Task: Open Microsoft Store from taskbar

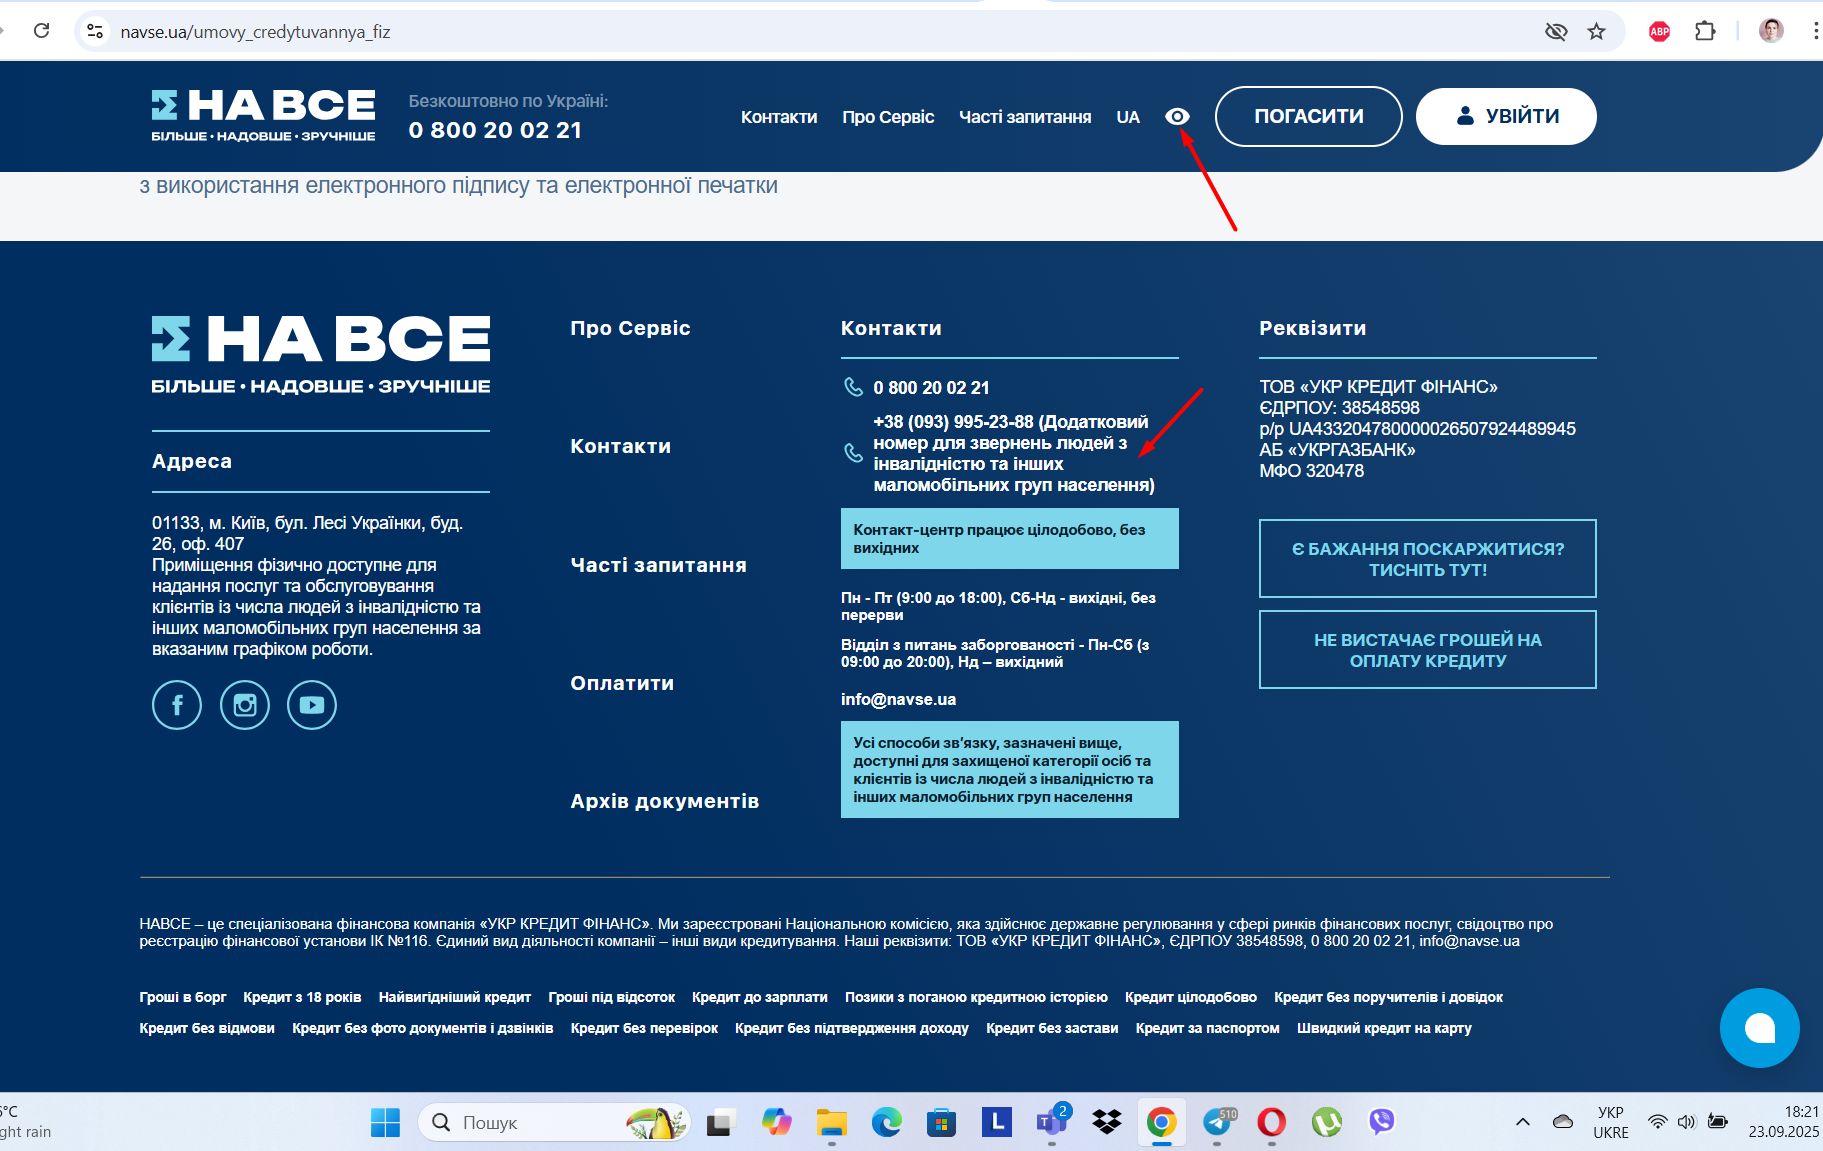Action: (x=941, y=1122)
